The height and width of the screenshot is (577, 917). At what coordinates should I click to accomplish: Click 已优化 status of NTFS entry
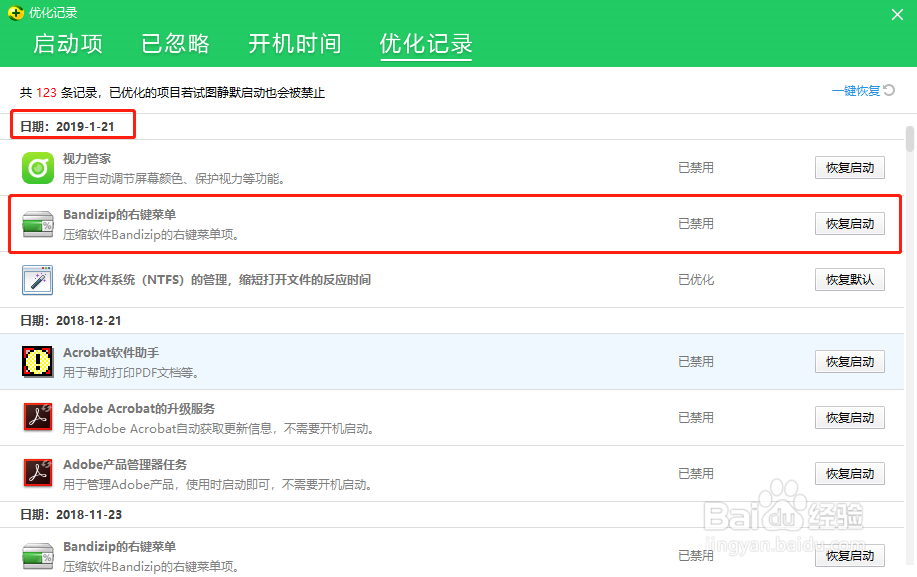(696, 280)
